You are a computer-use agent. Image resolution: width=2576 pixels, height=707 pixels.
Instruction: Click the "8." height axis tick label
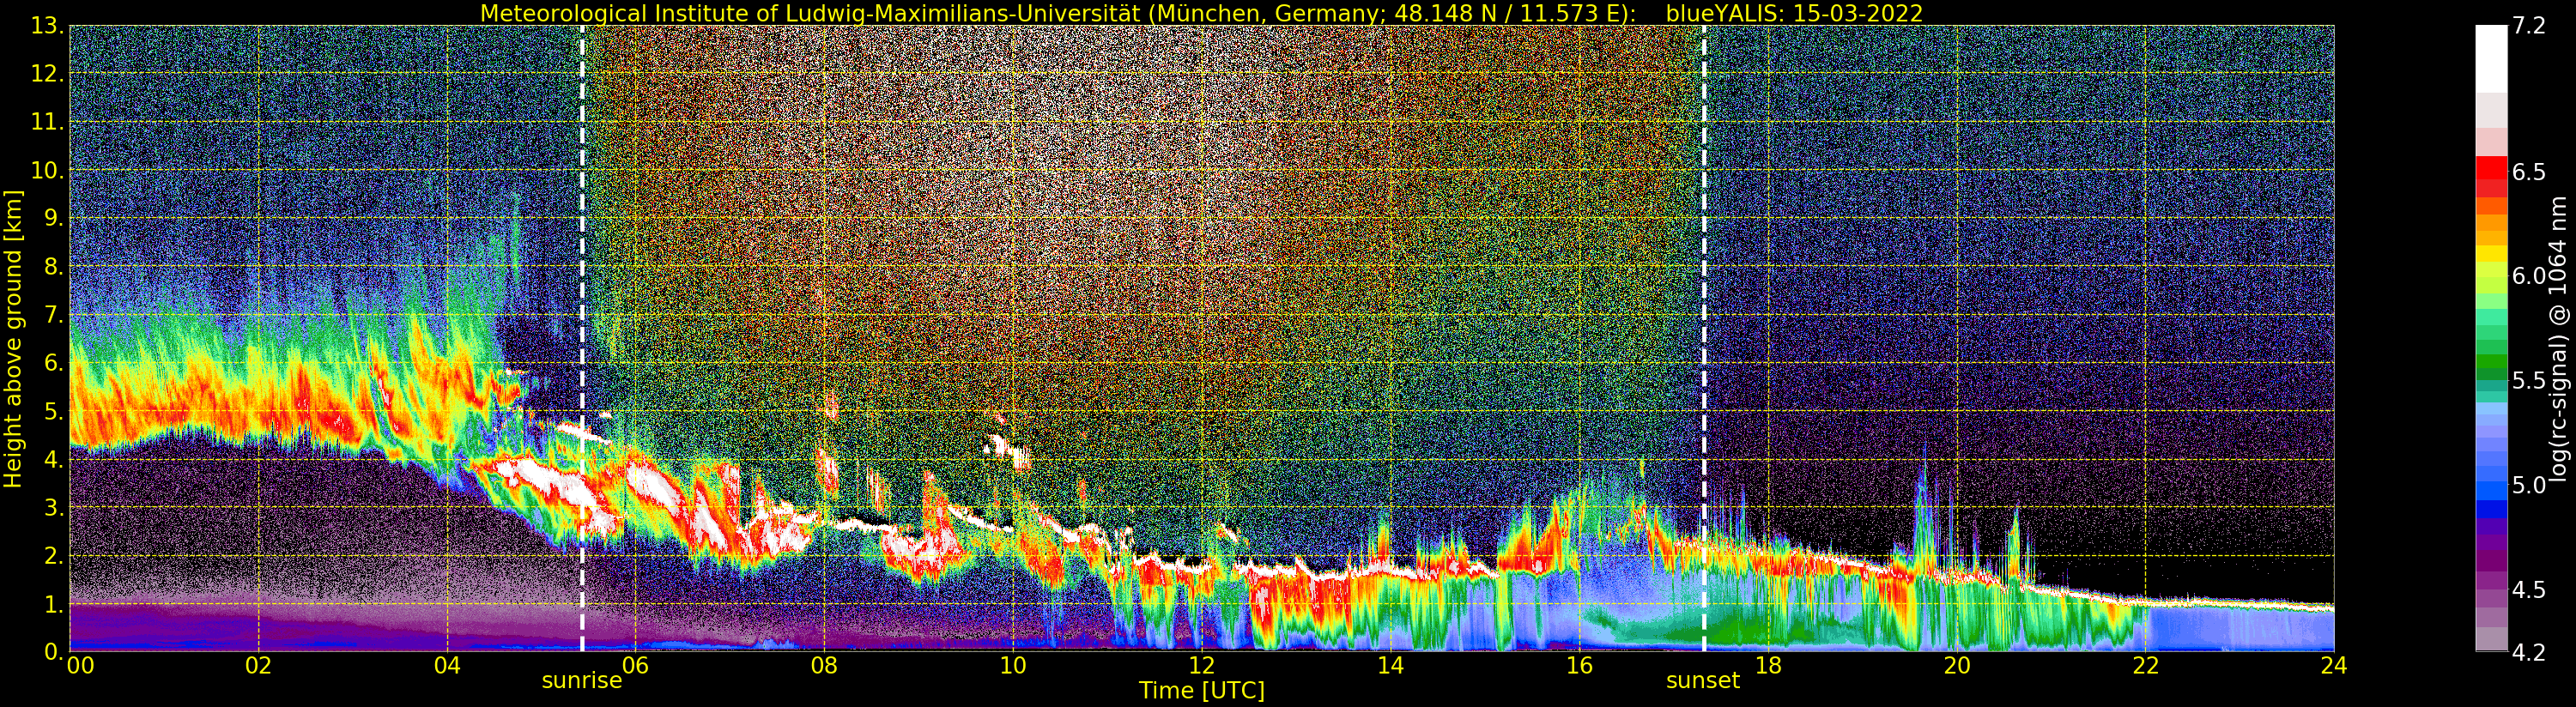[x=54, y=267]
